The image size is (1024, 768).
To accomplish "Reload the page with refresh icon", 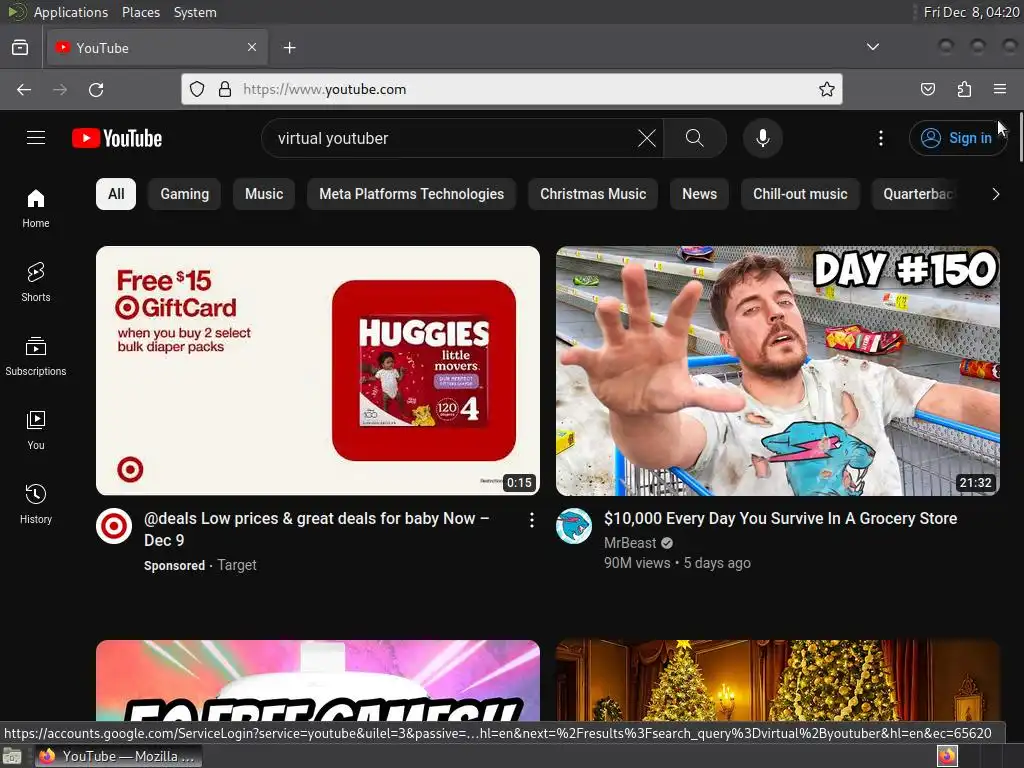I will (96, 89).
